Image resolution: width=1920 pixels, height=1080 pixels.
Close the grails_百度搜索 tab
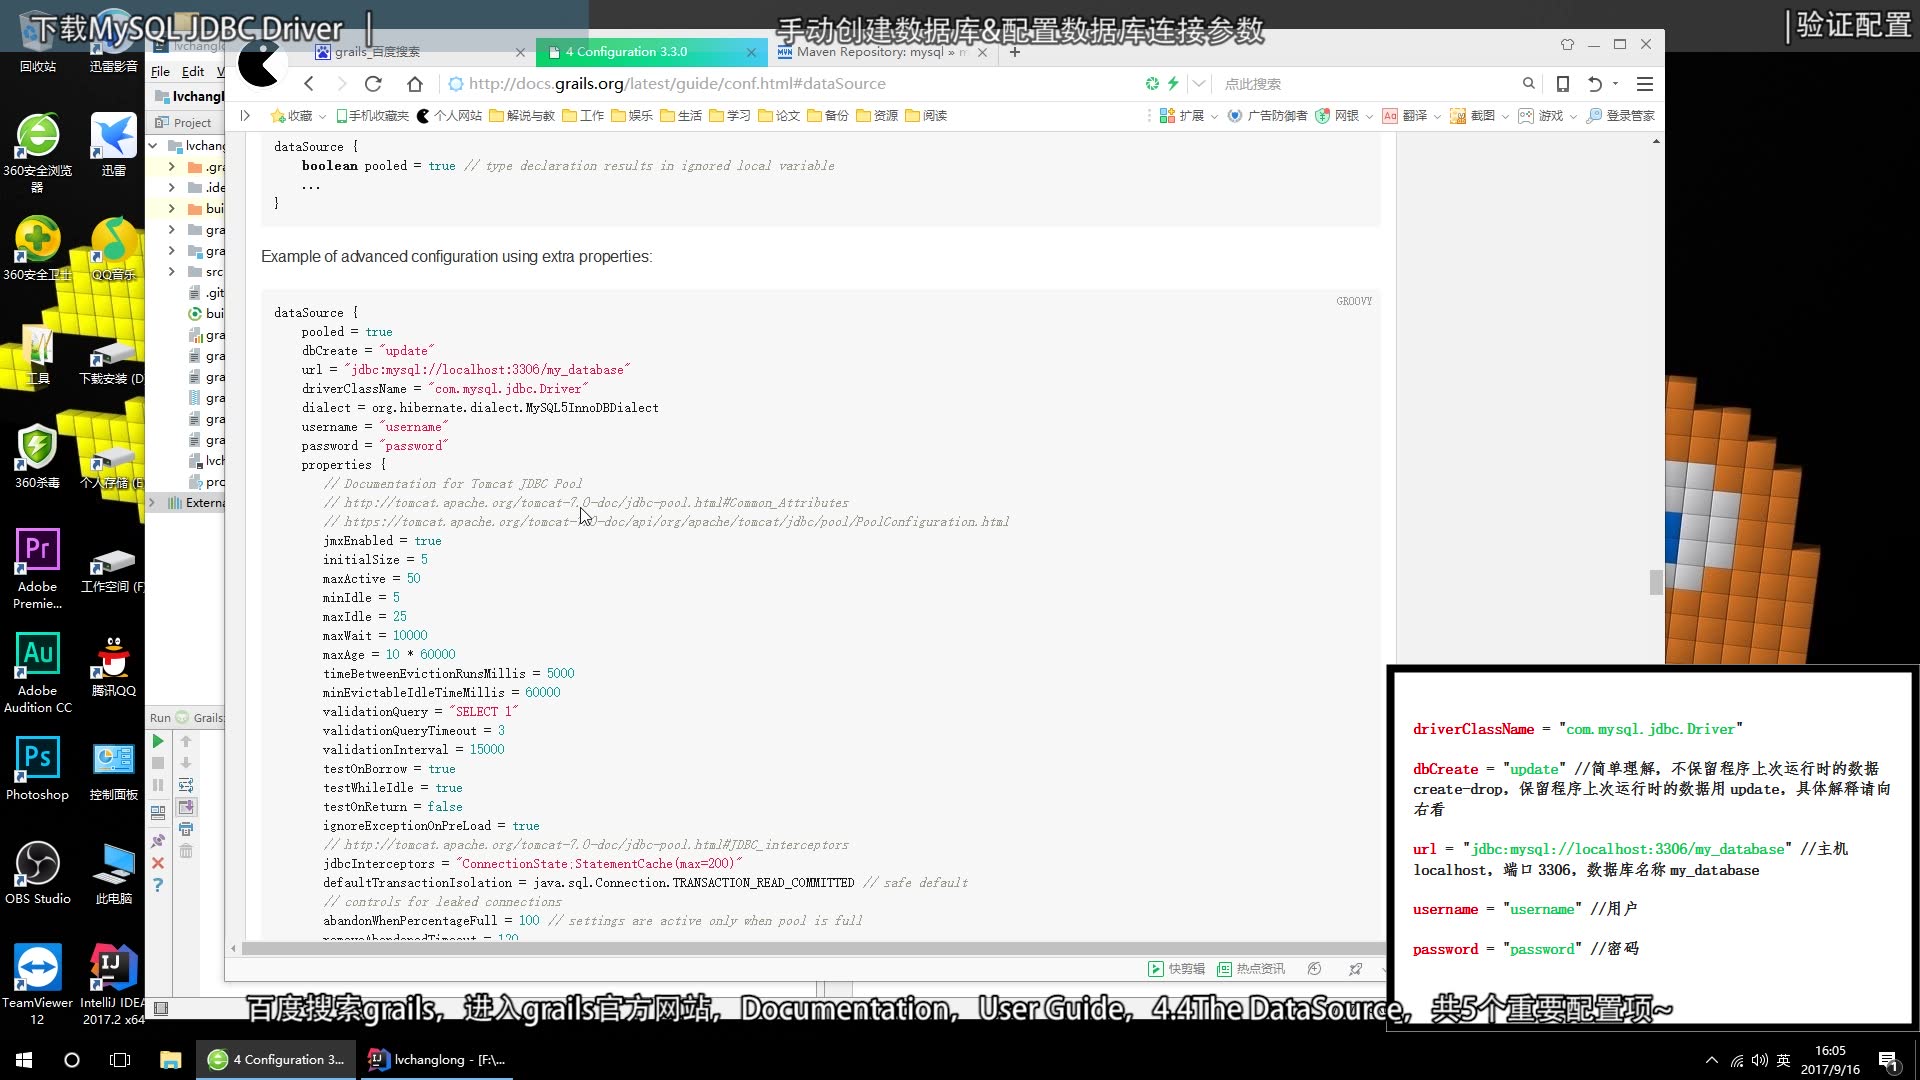tap(520, 52)
